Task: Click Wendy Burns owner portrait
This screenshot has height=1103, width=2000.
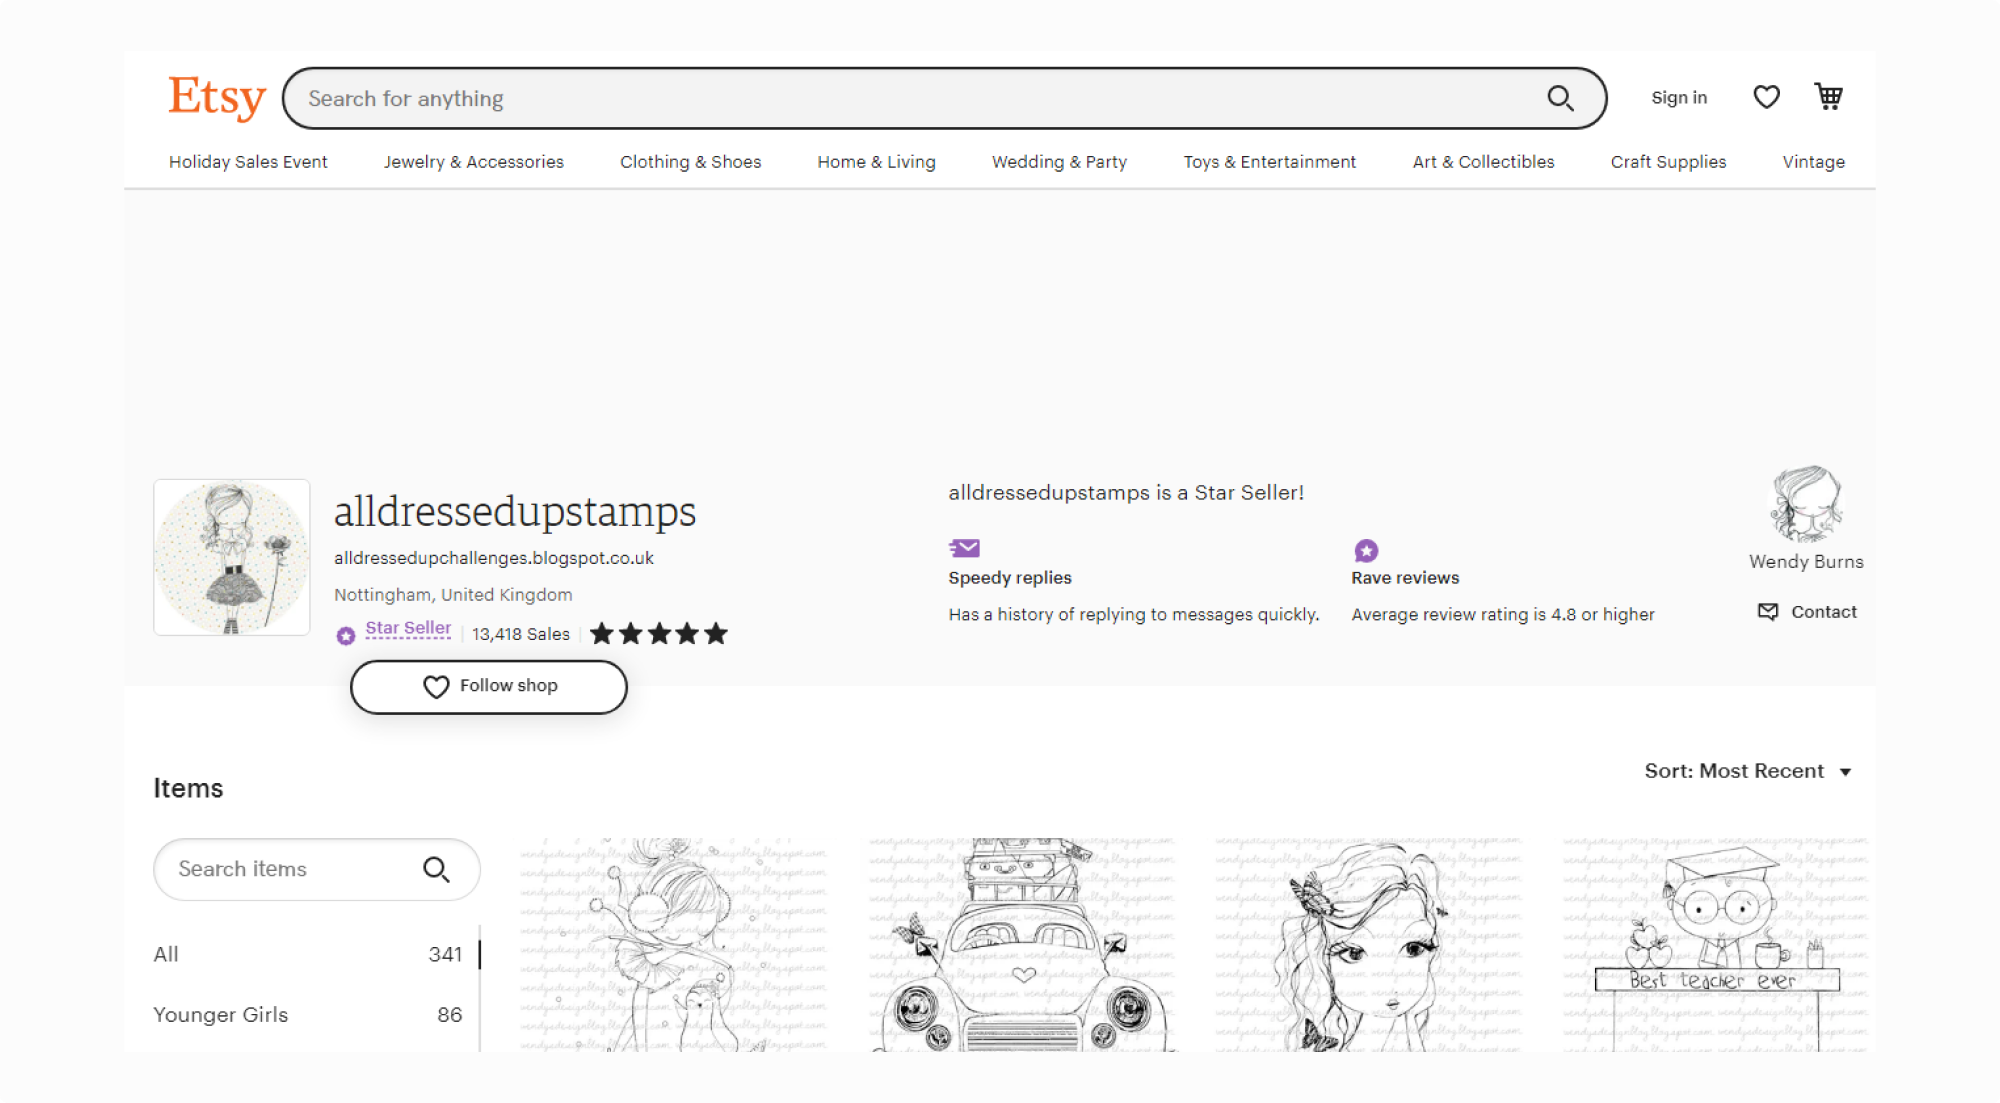Action: (1806, 503)
